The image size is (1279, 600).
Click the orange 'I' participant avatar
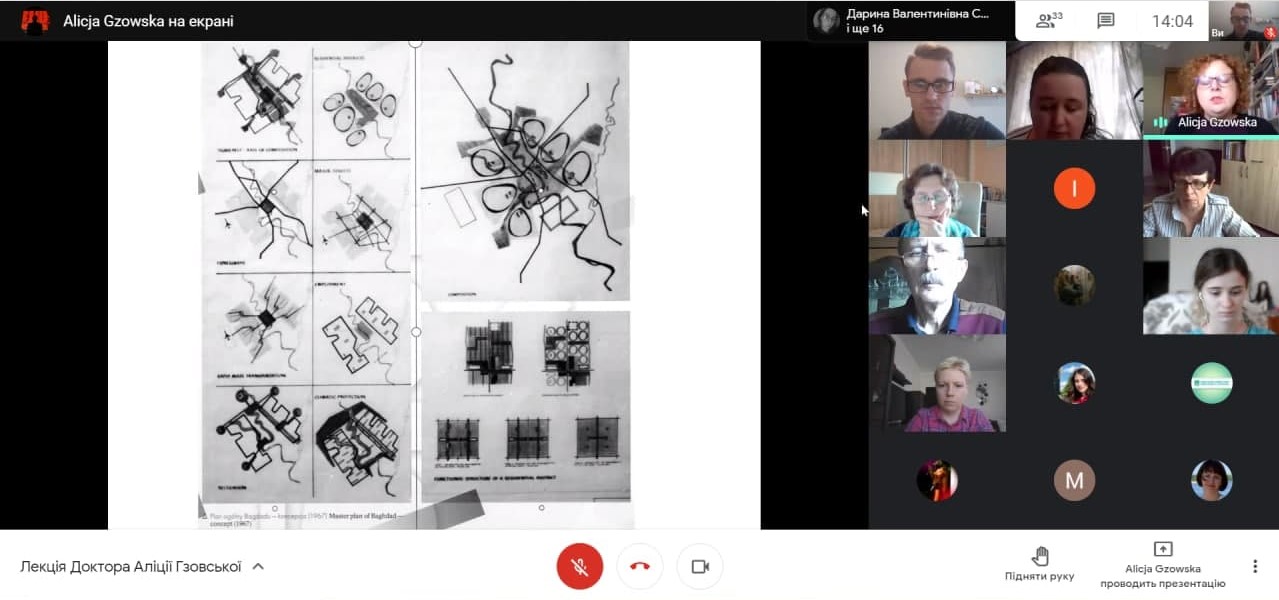tap(1074, 188)
